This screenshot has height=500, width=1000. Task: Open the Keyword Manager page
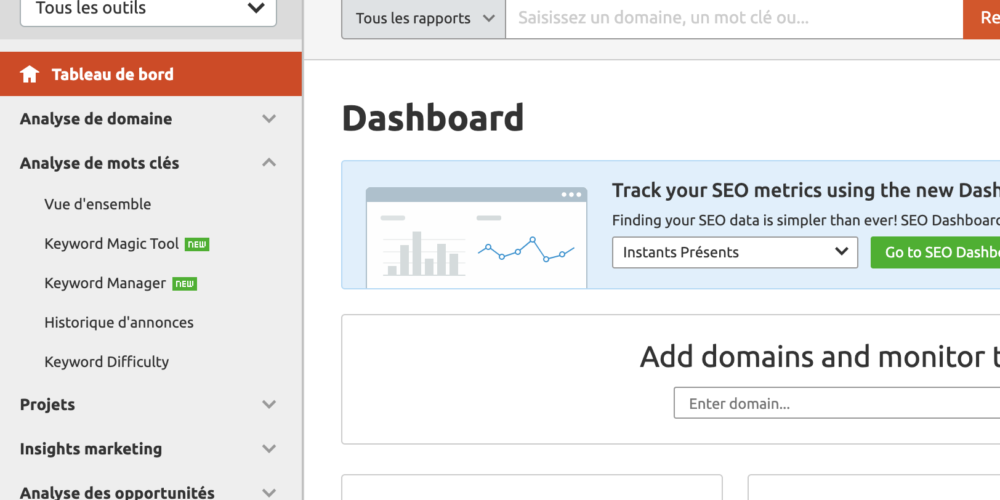(x=105, y=283)
